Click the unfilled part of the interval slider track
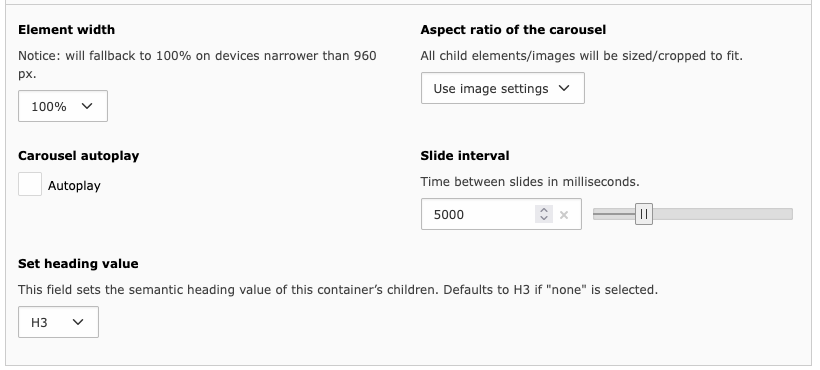This screenshot has width=820, height=370. 722,214
